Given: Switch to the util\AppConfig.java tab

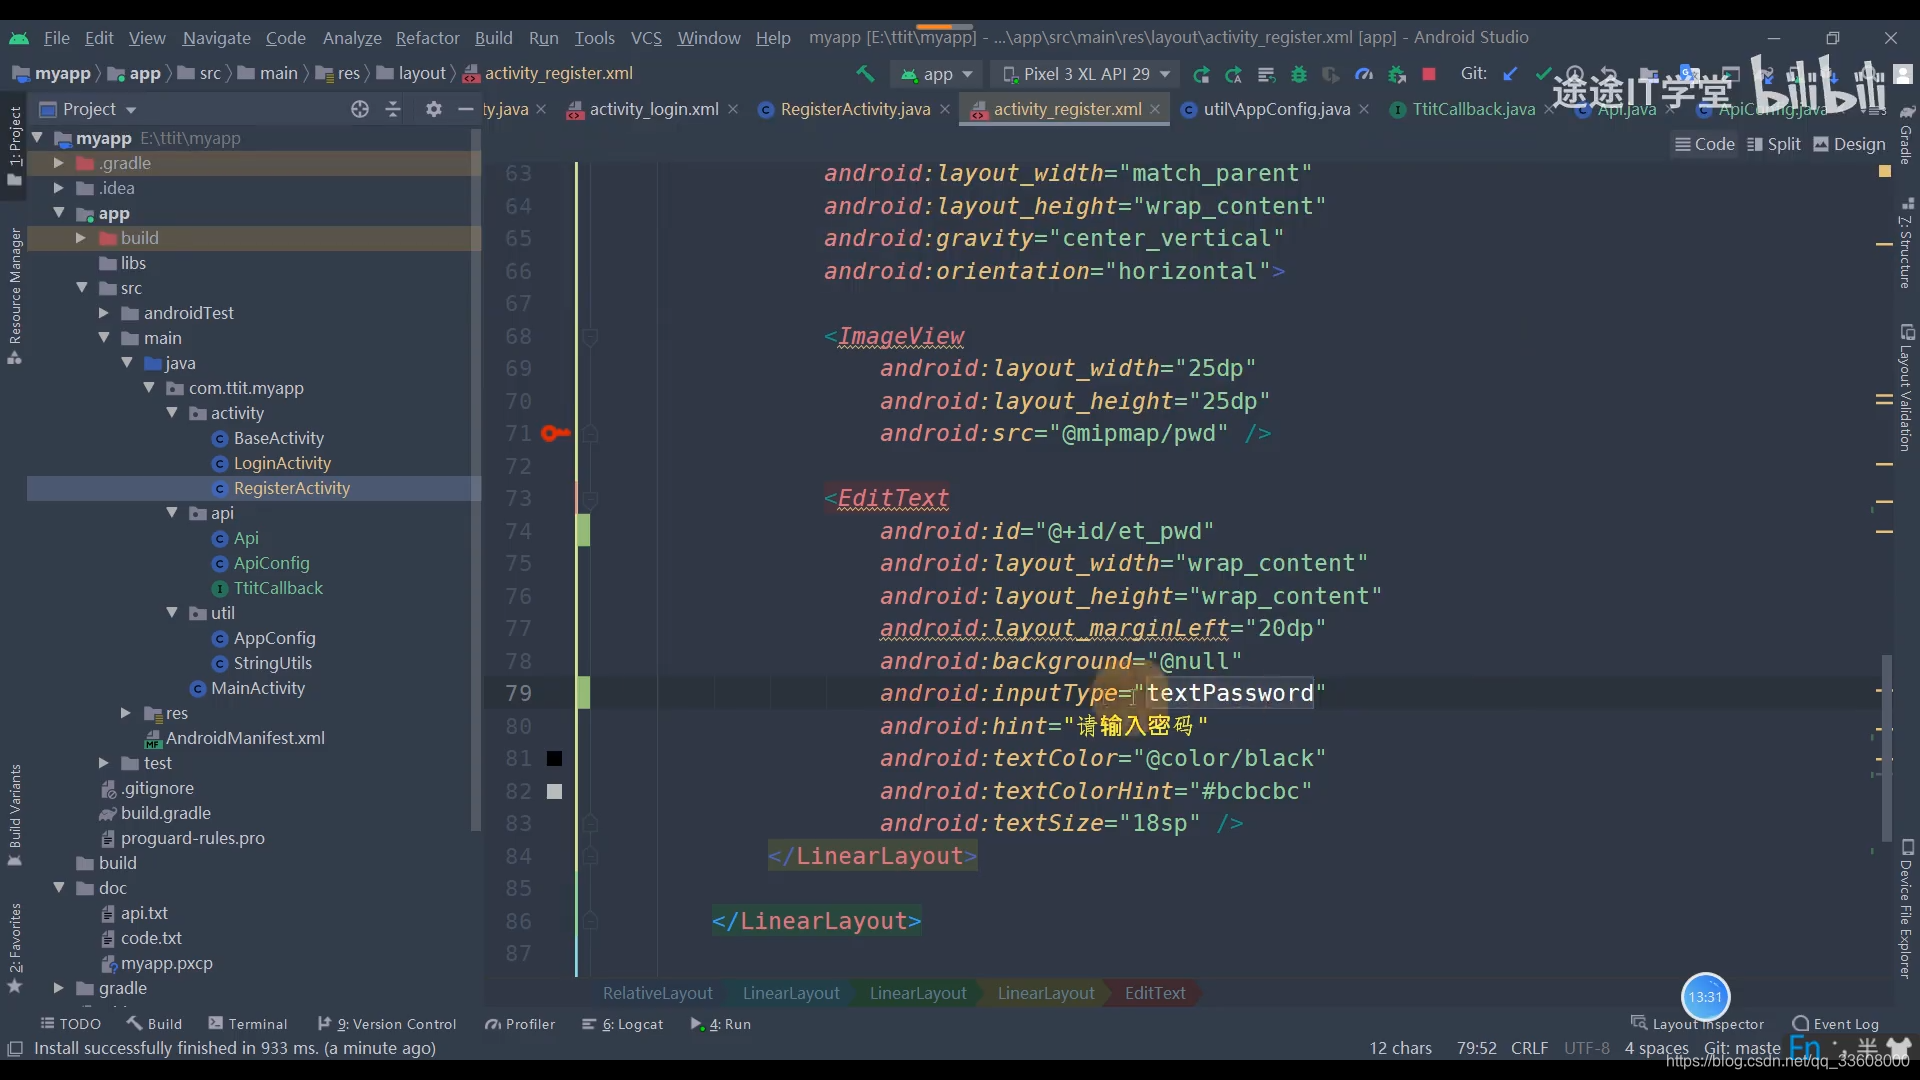Looking at the screenshot, I should (x=1276, y=109).
